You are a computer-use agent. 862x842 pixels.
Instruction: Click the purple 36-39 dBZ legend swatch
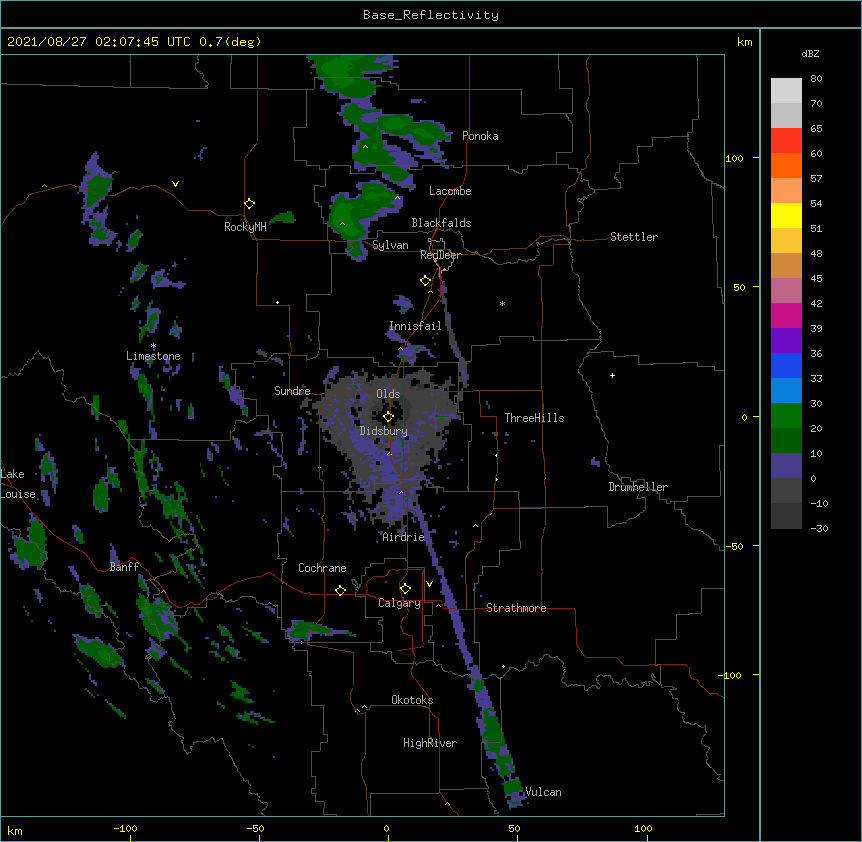pyautogui.click(x=786, y=341)
